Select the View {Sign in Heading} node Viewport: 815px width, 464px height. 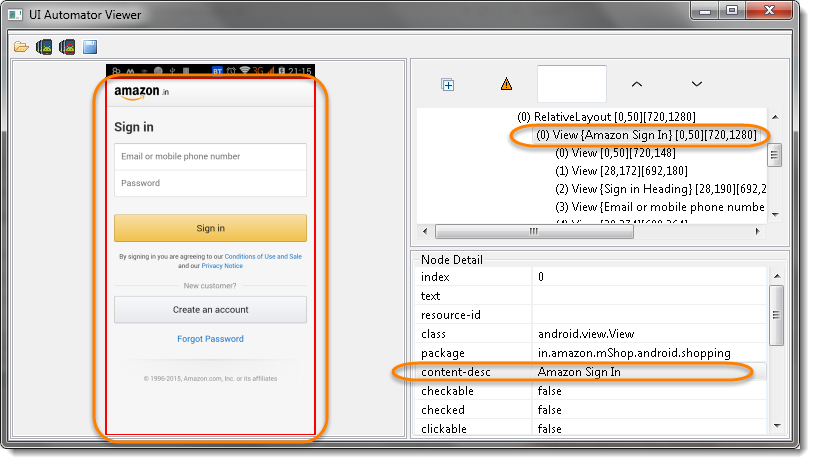pos(661,189)
